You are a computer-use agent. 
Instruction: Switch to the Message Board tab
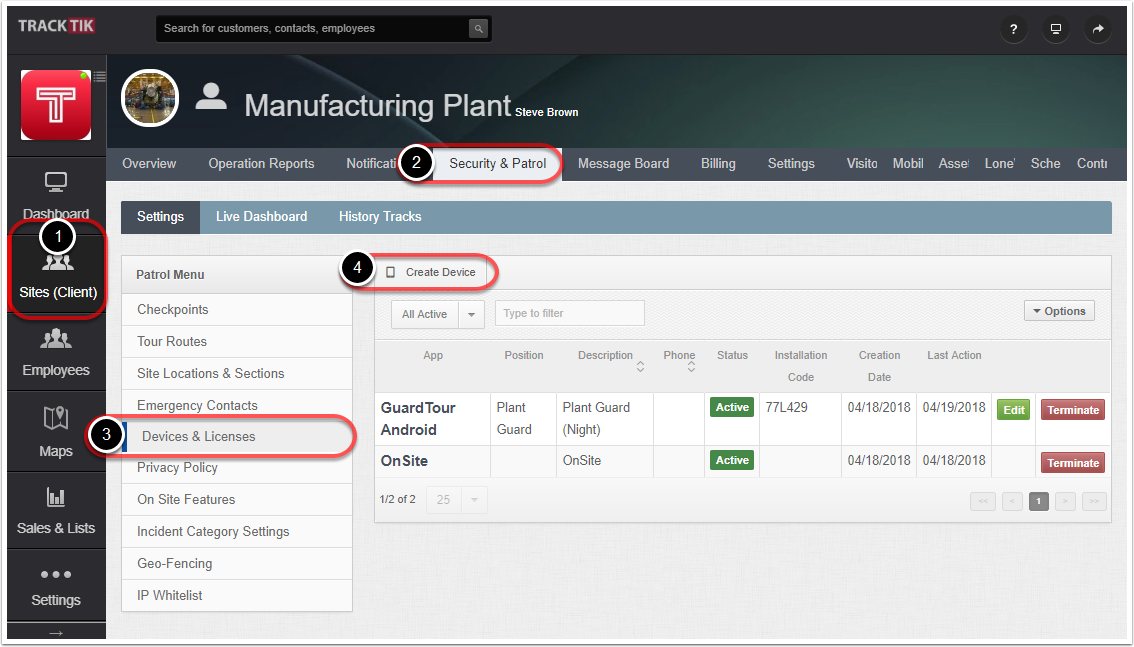point(623,164)
